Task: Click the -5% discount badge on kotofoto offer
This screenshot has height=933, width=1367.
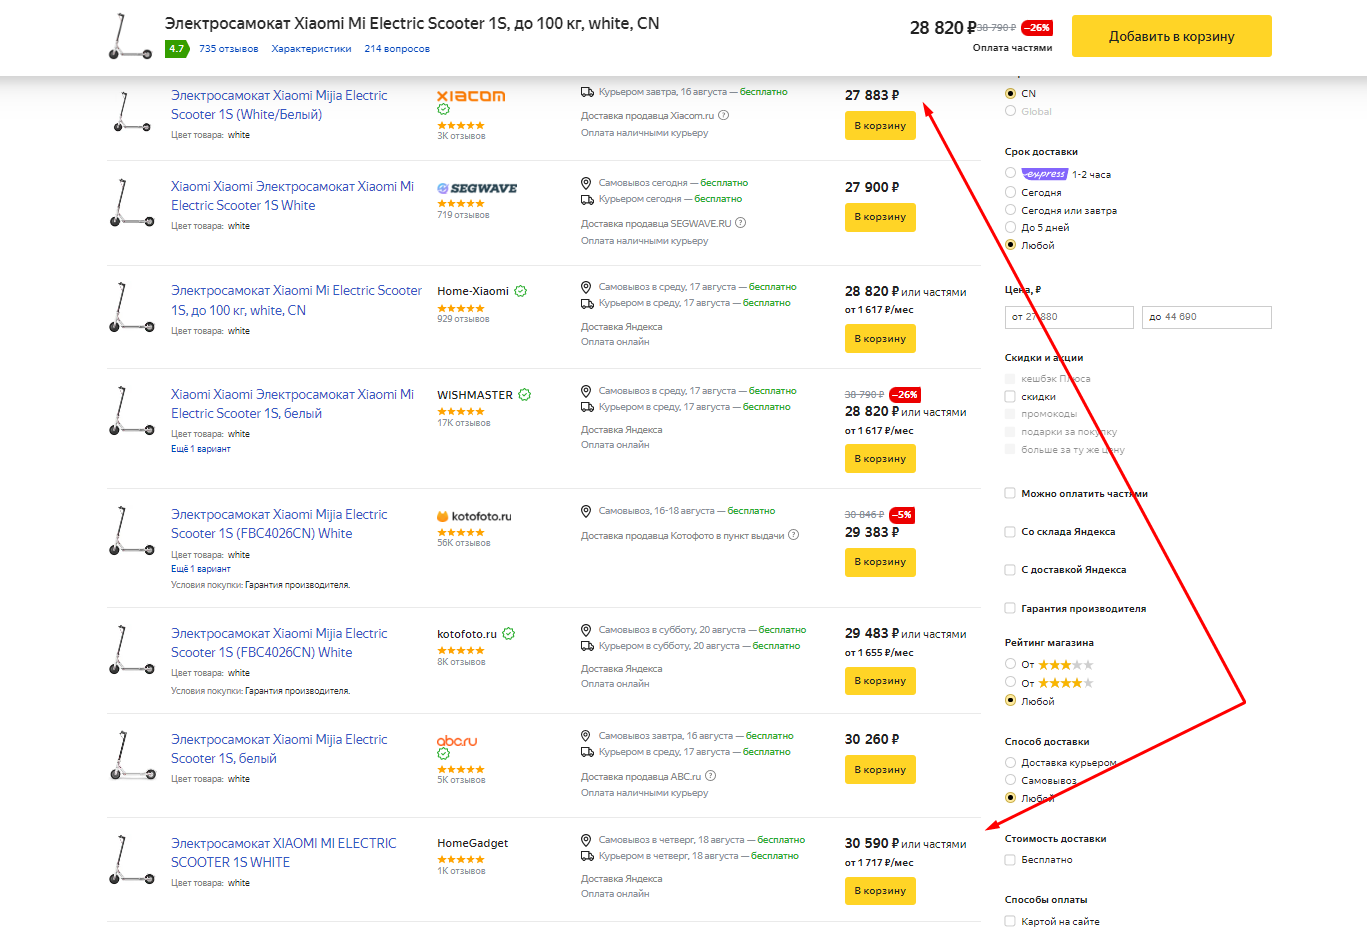Action: (902, 515)
